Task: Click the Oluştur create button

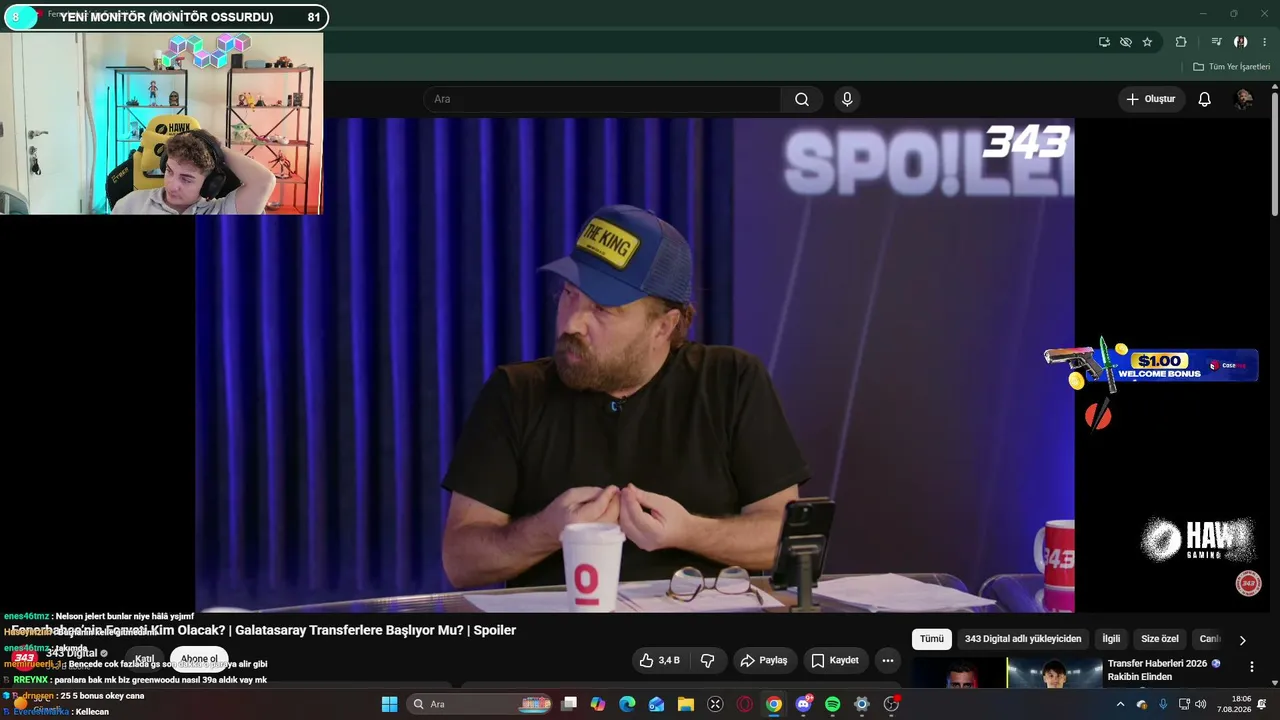Action: point(1151,99)
